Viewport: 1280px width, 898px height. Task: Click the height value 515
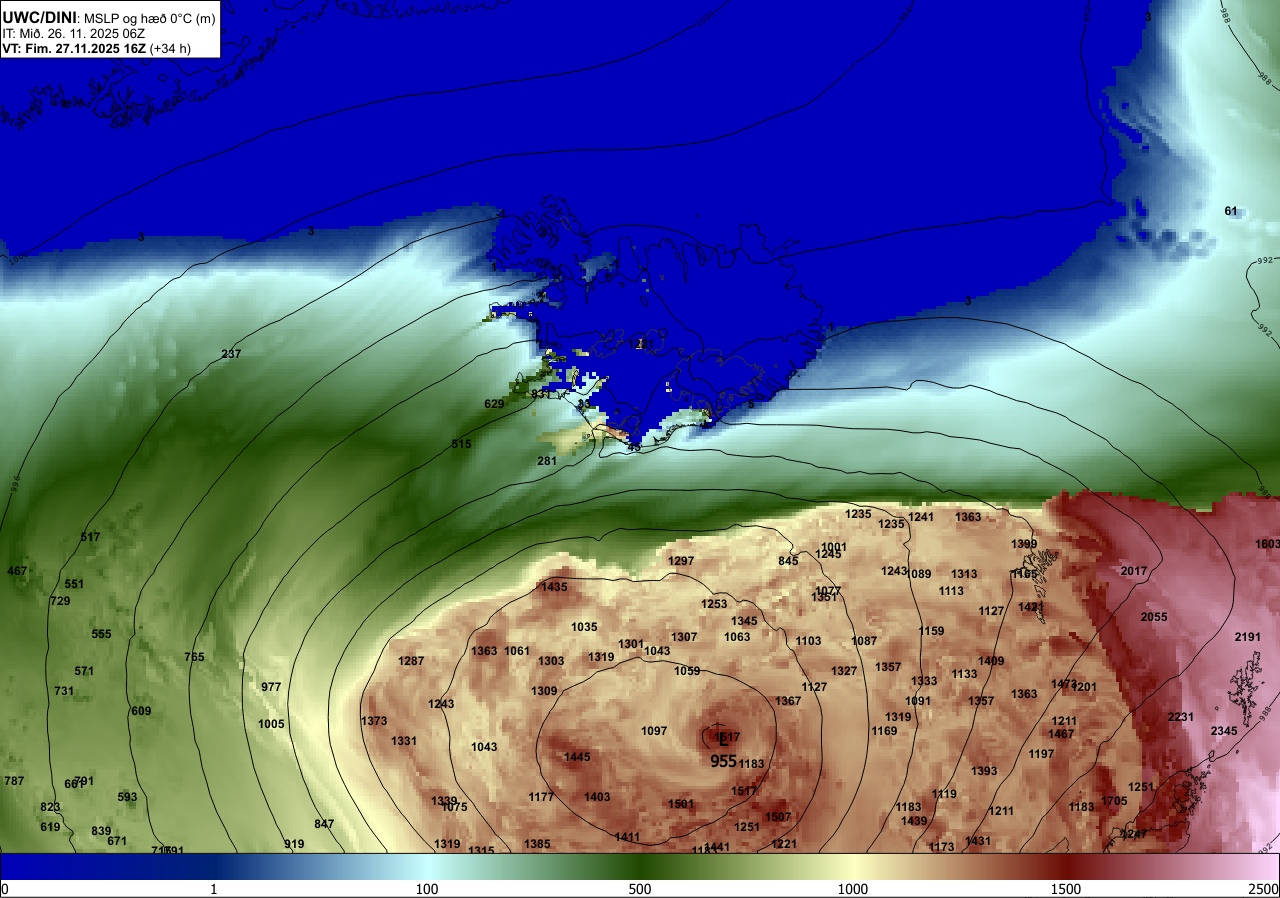click(x=461, y=444)
